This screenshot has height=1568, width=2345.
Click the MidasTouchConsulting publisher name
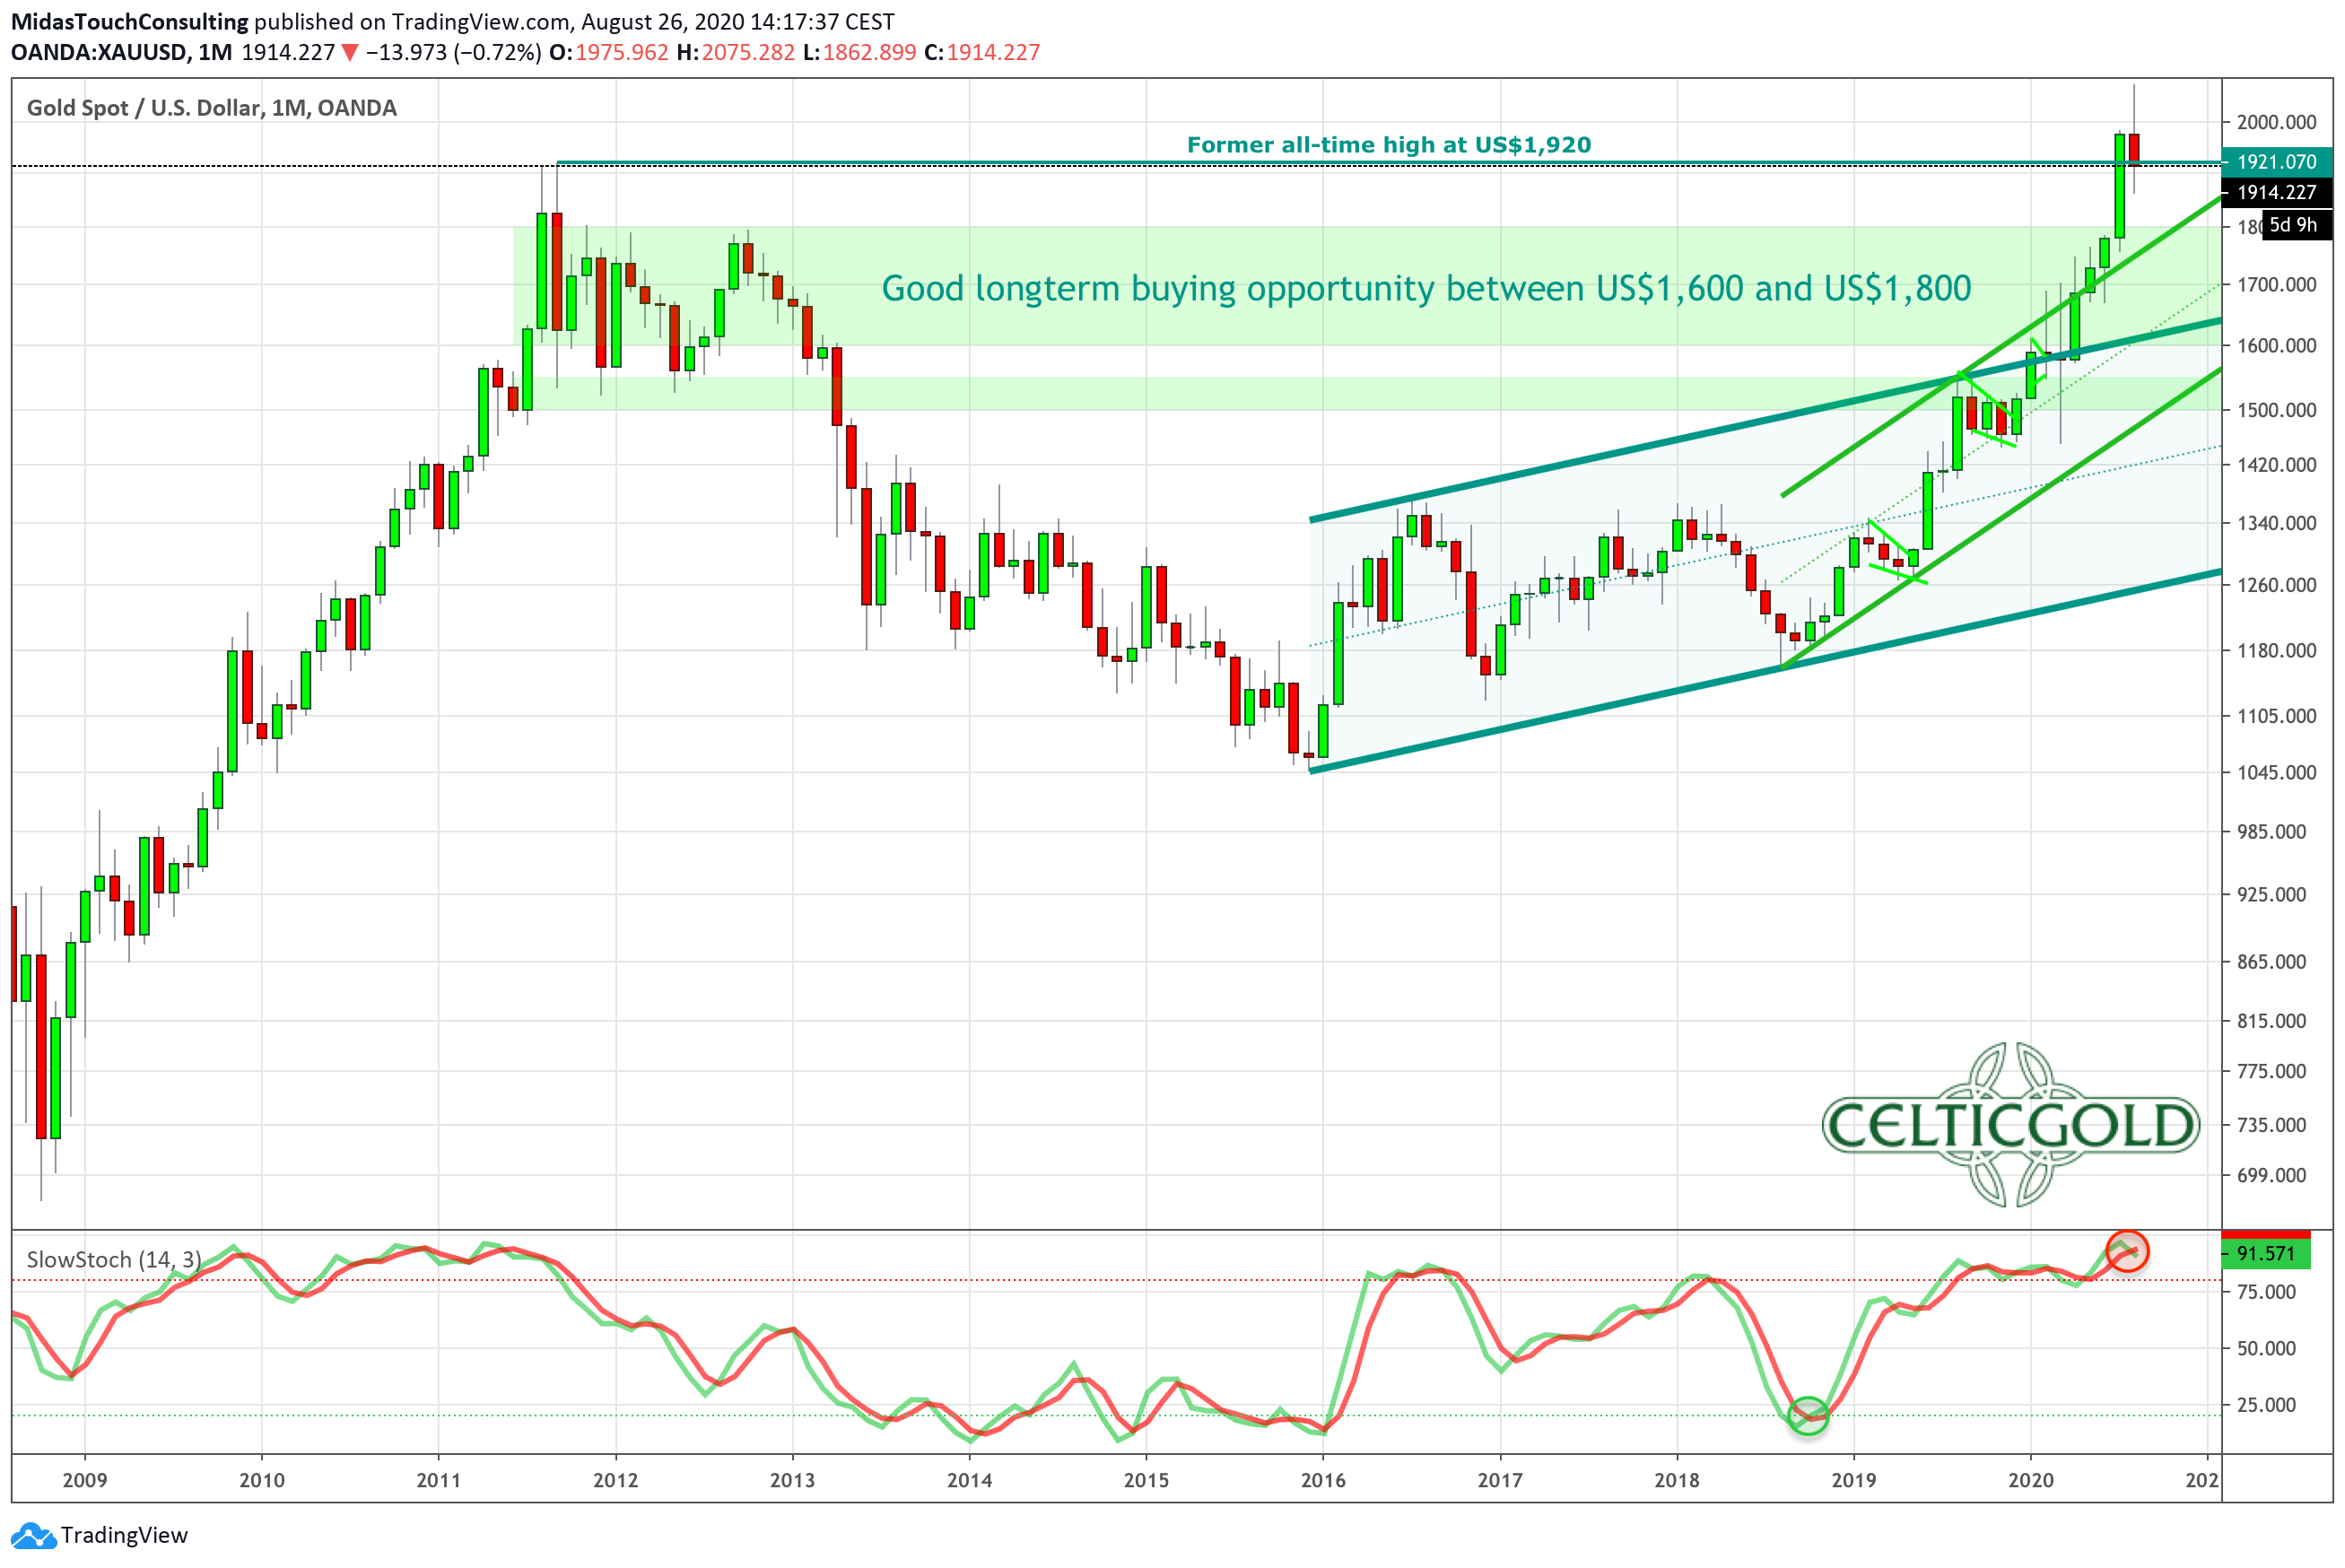point(129,22)
